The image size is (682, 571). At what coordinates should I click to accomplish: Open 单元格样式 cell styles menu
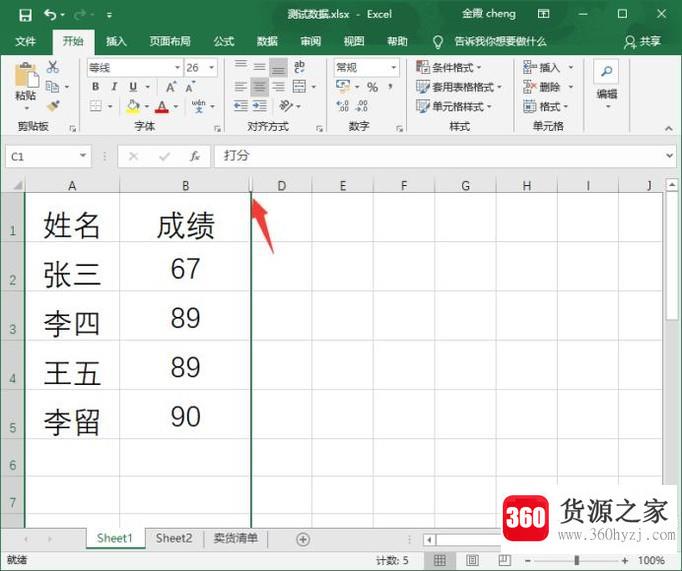(x=454, y=106)
